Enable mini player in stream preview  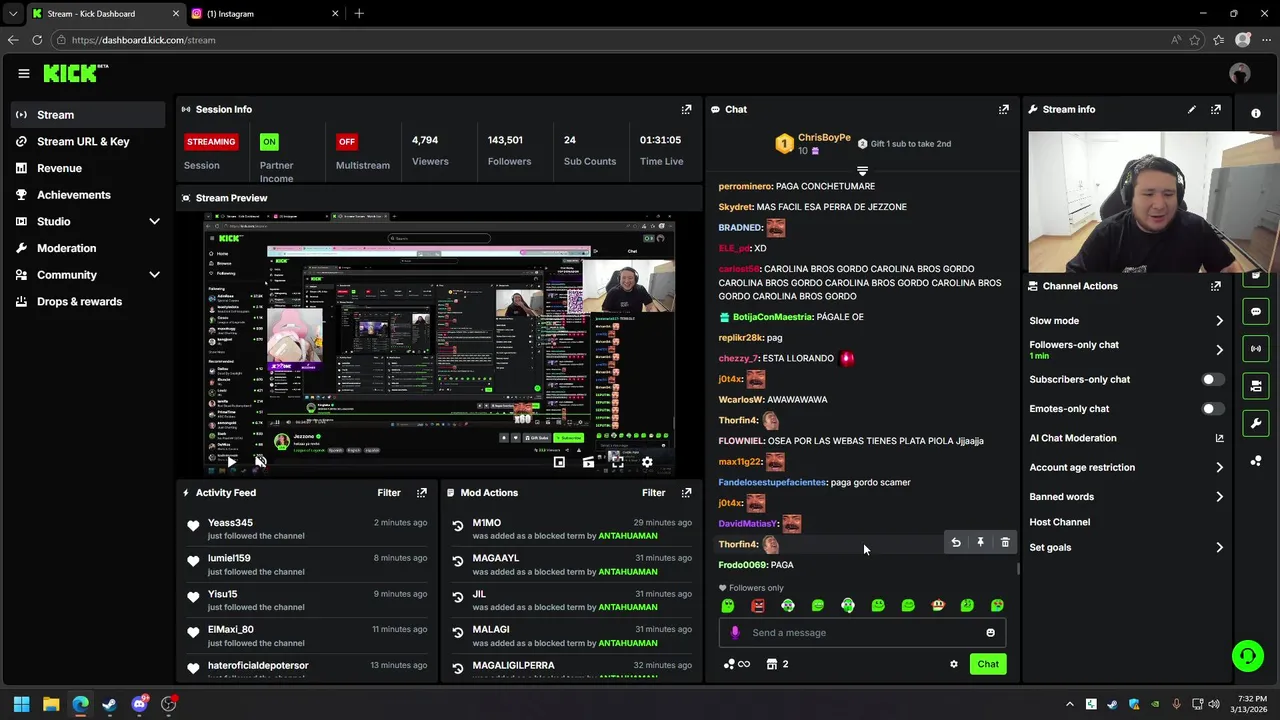559,462
